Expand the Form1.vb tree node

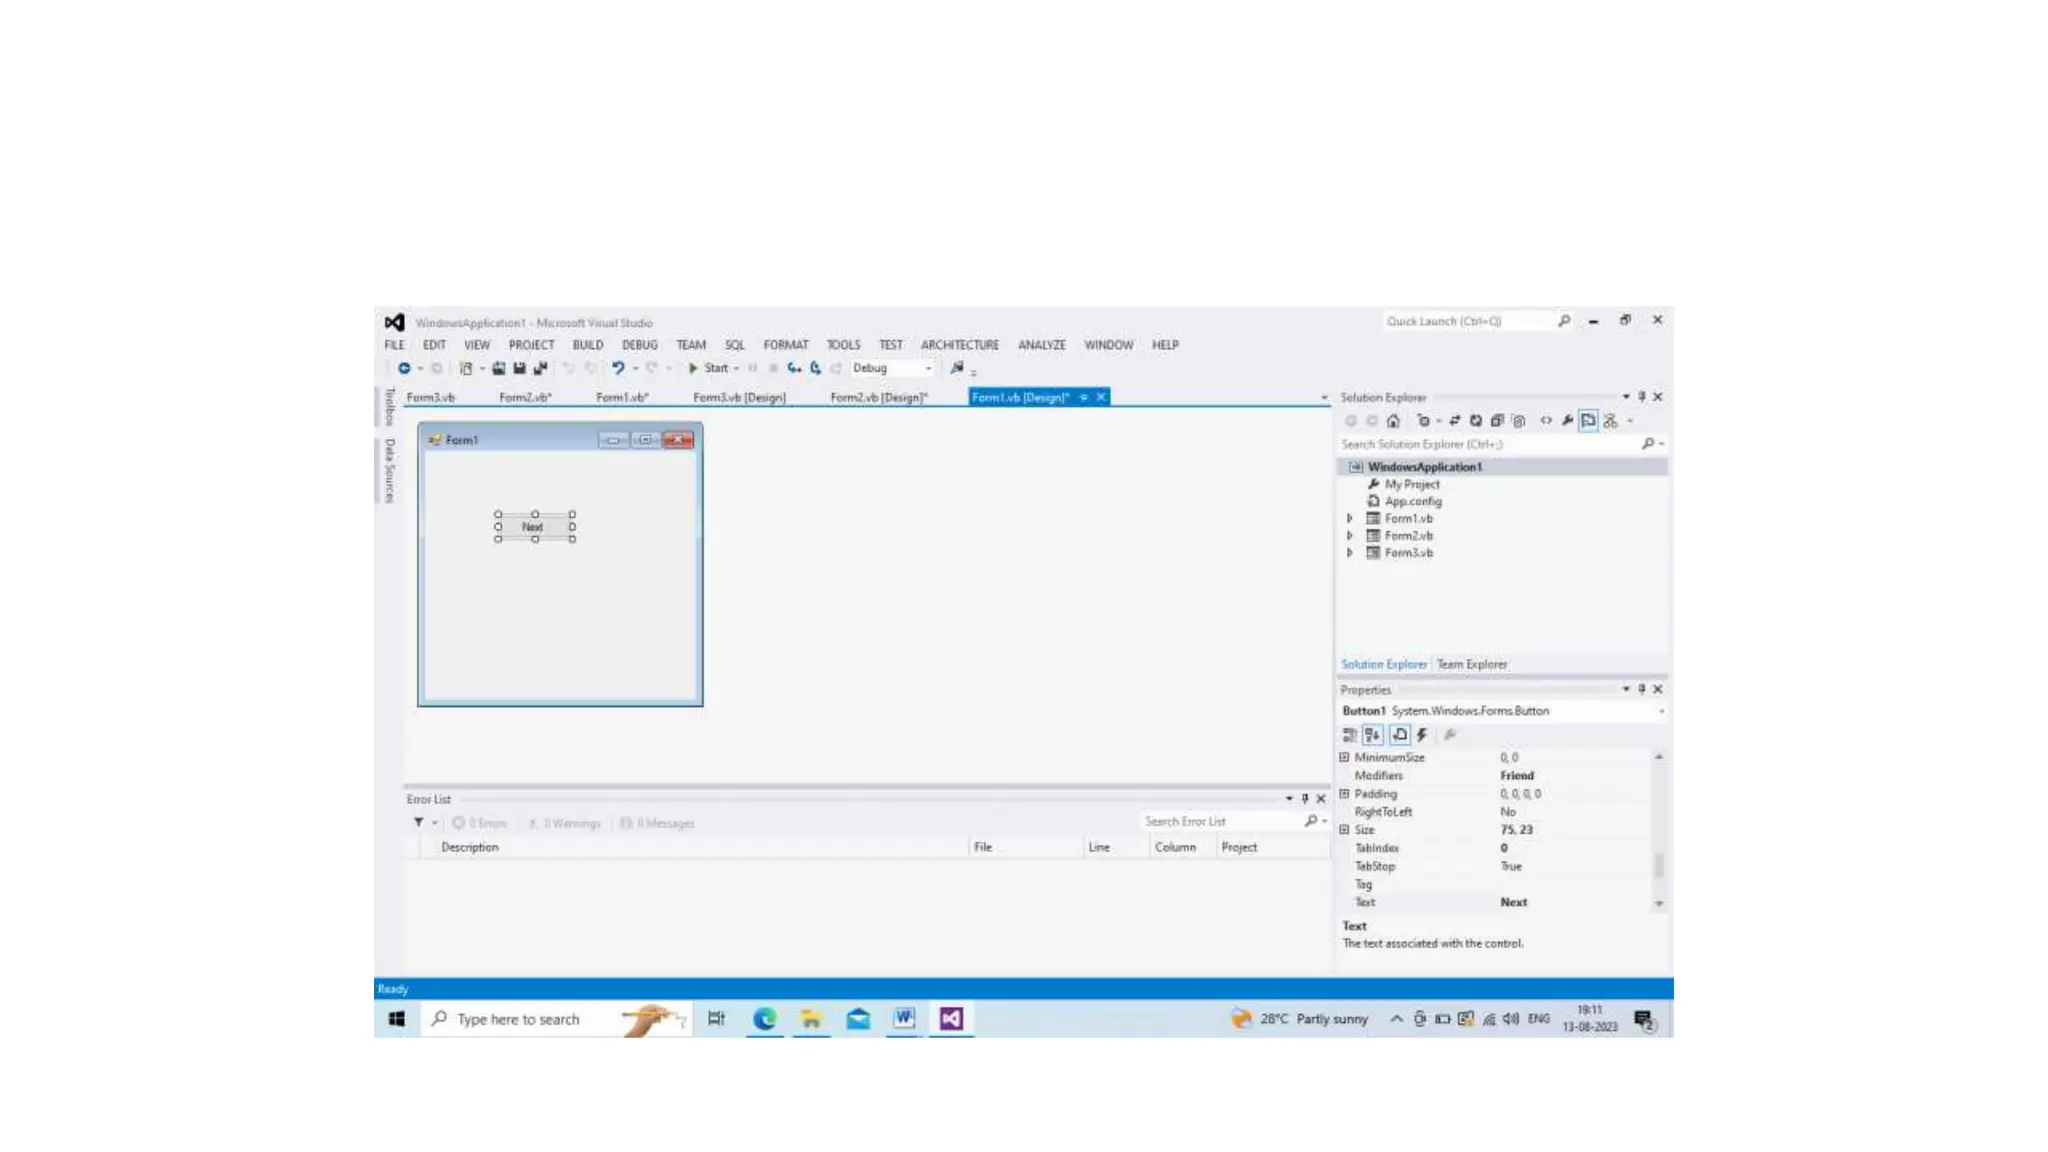coord(1349,519)
